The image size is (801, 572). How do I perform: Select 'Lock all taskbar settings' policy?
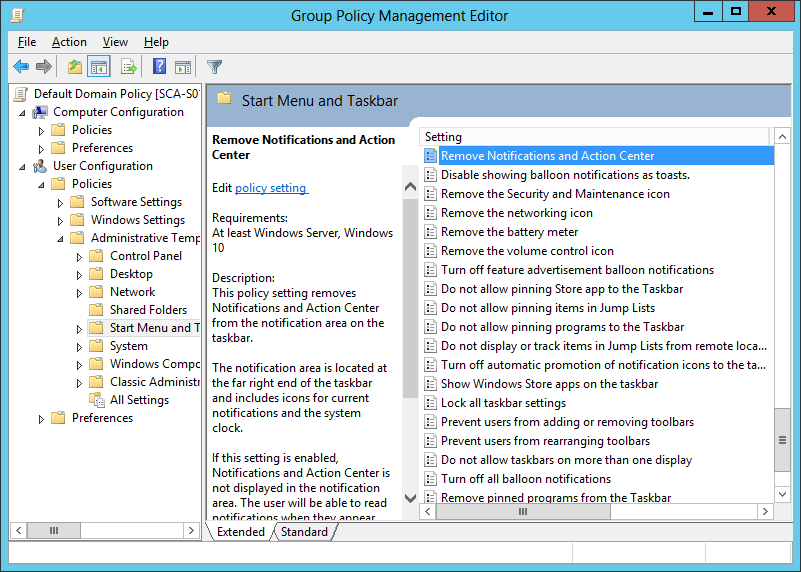click(503, 403)
